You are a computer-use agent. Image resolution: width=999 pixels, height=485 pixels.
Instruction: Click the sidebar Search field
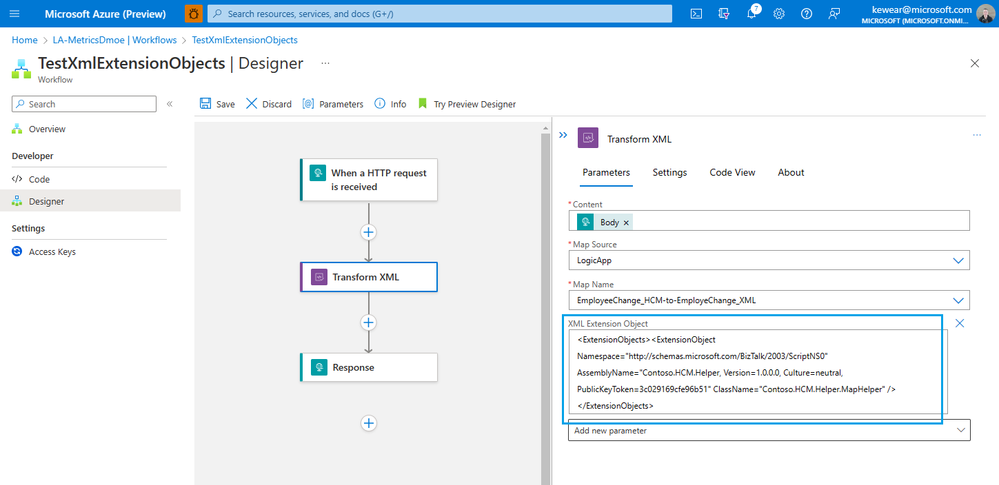click(x=84, y=104)
